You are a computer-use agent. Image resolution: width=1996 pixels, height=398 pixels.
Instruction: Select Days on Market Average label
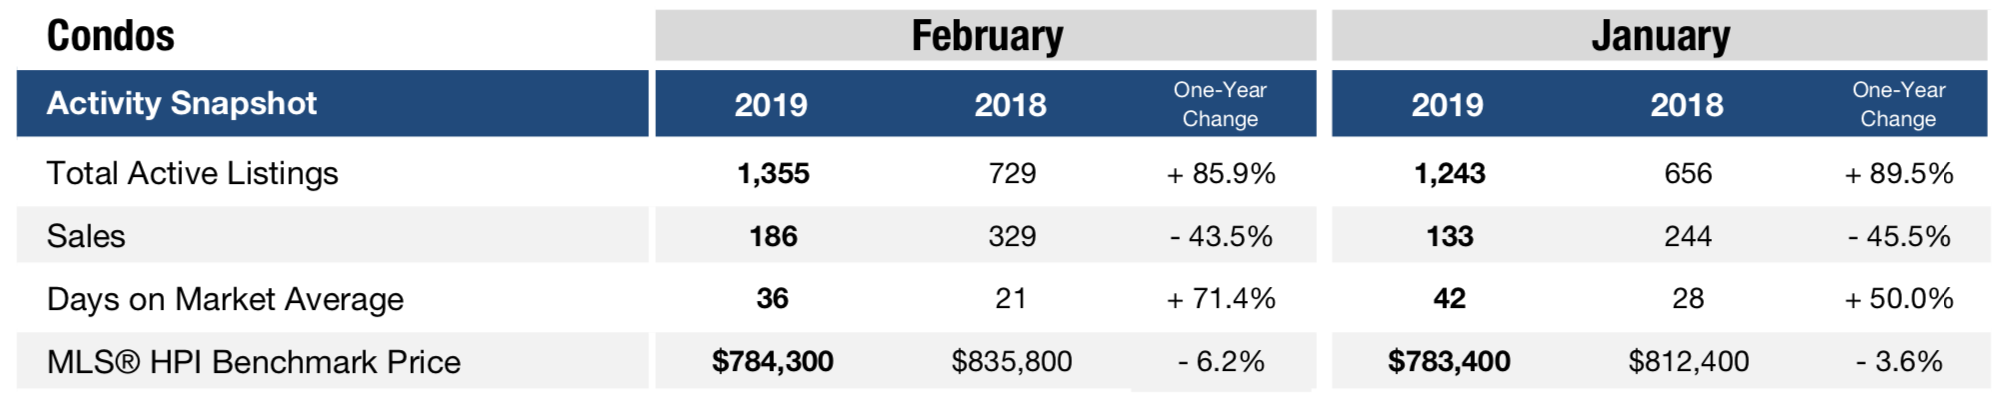click(x=225, y=299)
